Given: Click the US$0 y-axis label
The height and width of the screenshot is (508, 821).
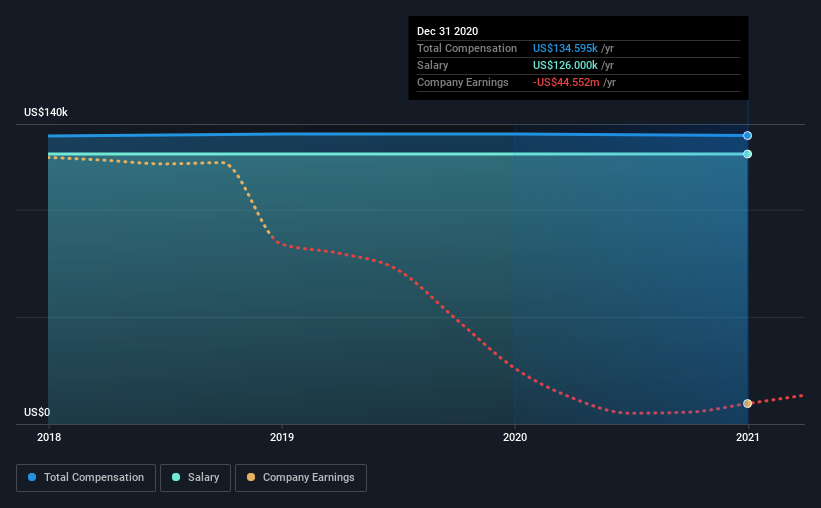Looking at the screenshot, I should click(37, 412).
